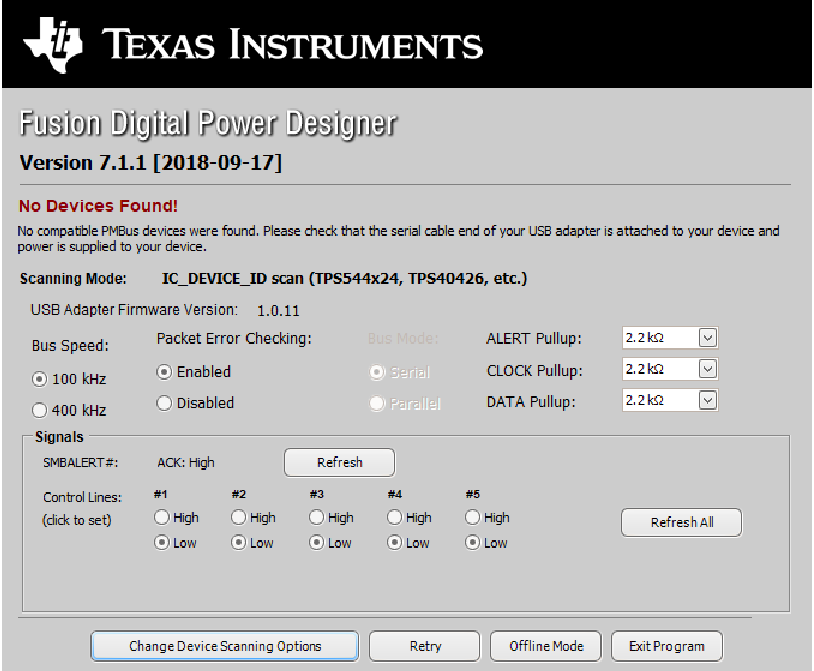Click the 'No compatible PMBus devices' message
The height and width of the screenshot is (671, 814).
tap(398, 239)
